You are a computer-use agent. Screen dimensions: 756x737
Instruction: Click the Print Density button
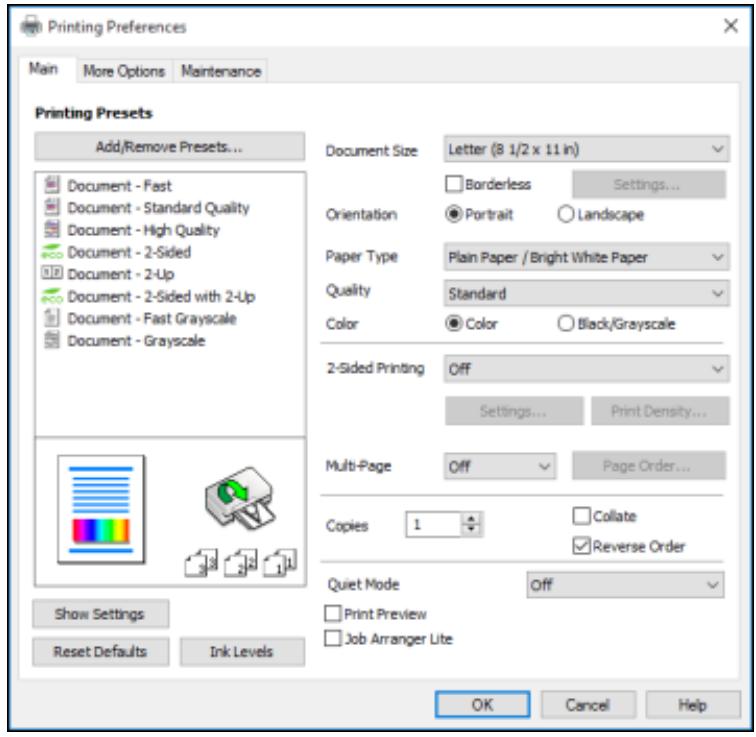(x=660, y=411)
